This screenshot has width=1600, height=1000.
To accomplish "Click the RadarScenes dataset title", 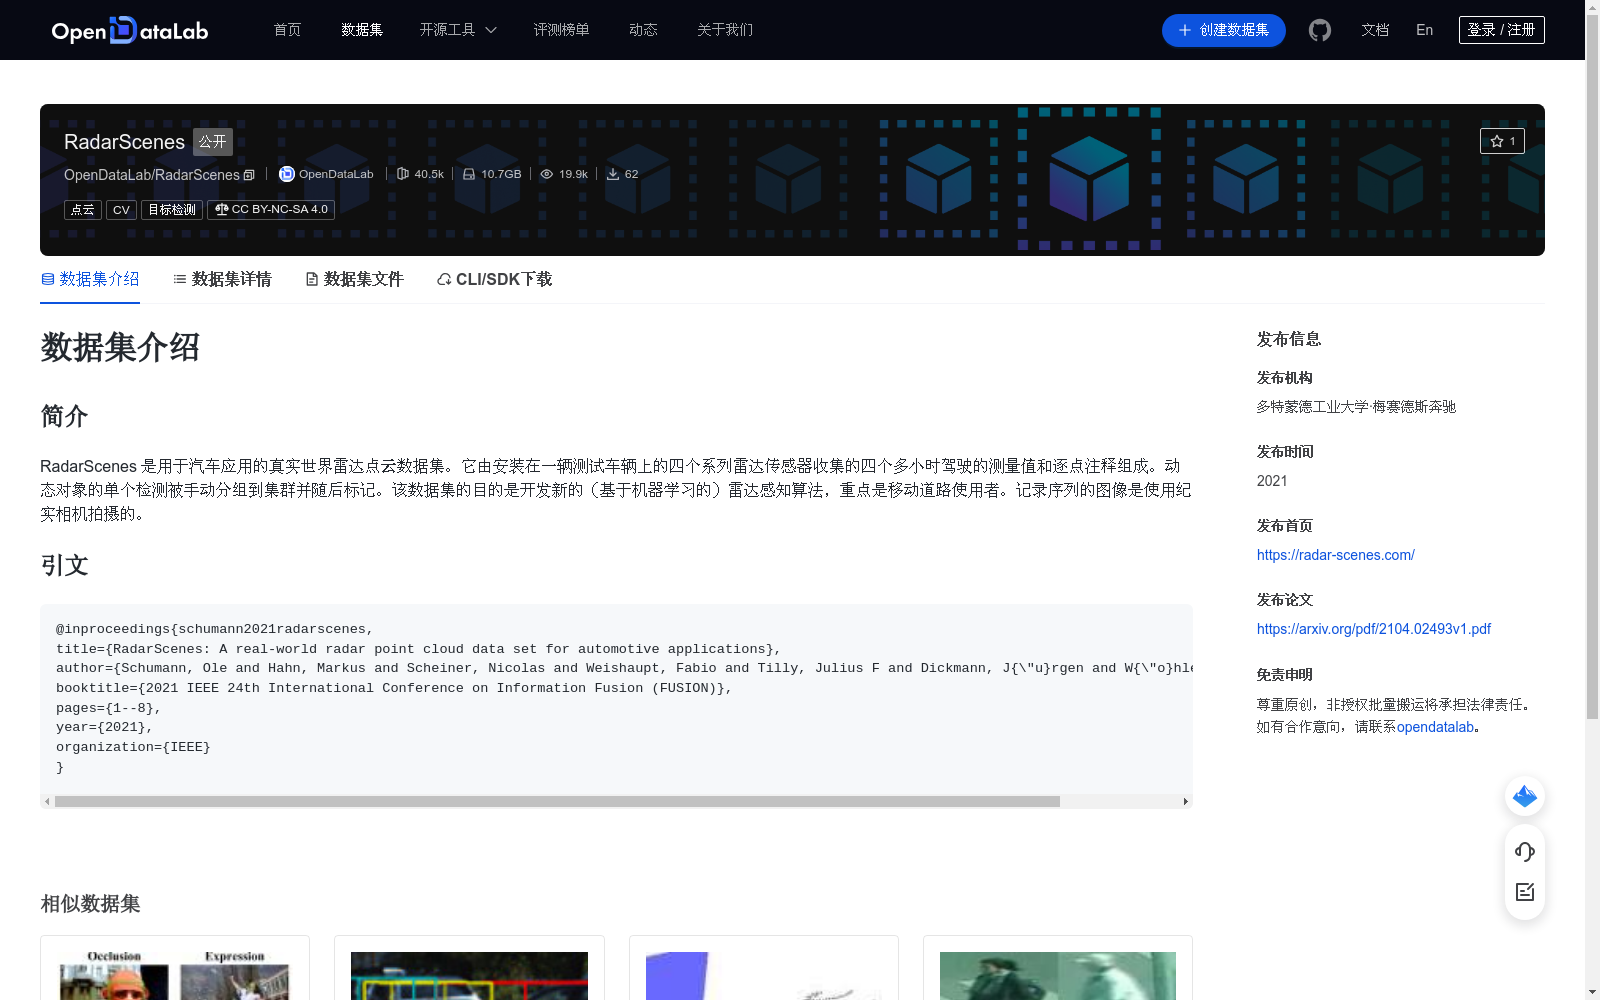I will click(124, 142).
